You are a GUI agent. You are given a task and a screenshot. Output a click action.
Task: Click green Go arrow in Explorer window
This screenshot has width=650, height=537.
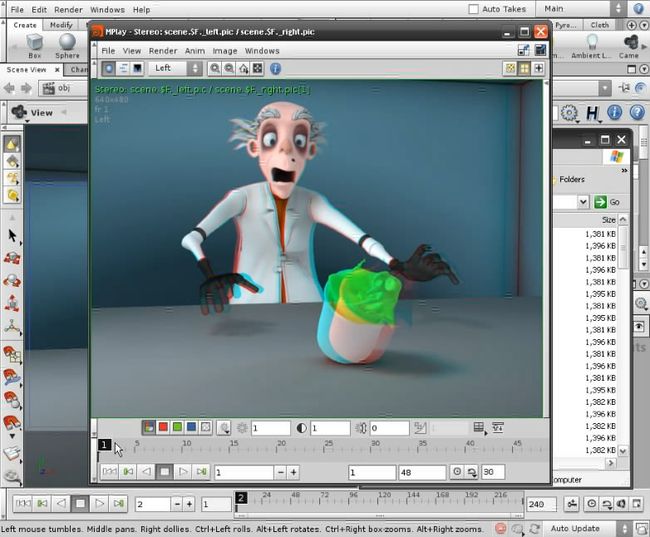tap(600, 202)
